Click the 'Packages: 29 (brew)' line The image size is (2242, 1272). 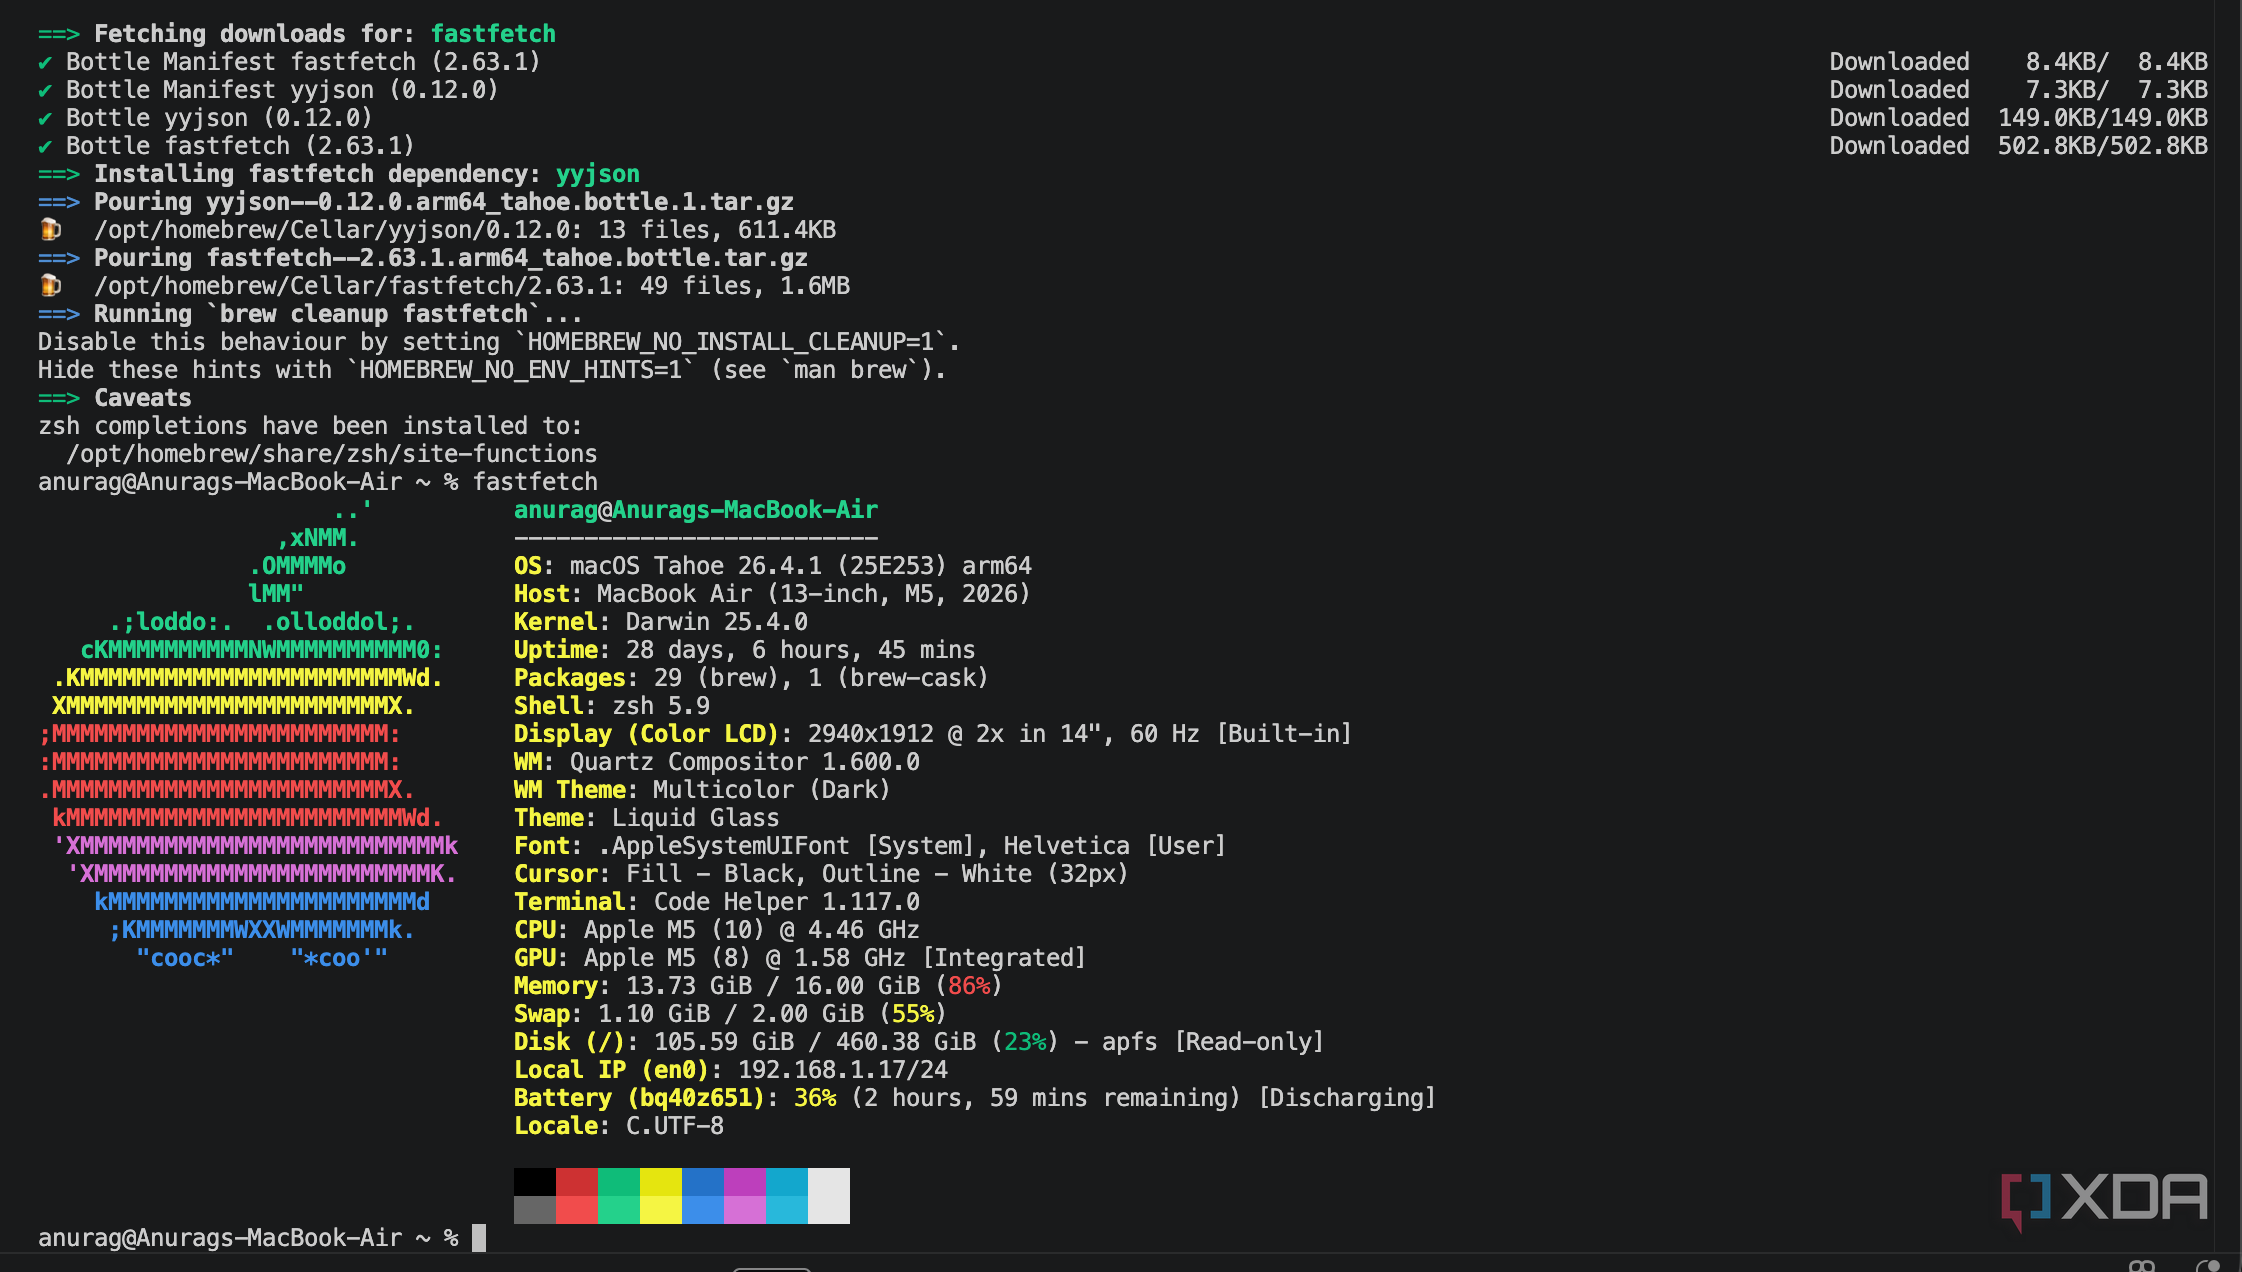coord(751,678)
